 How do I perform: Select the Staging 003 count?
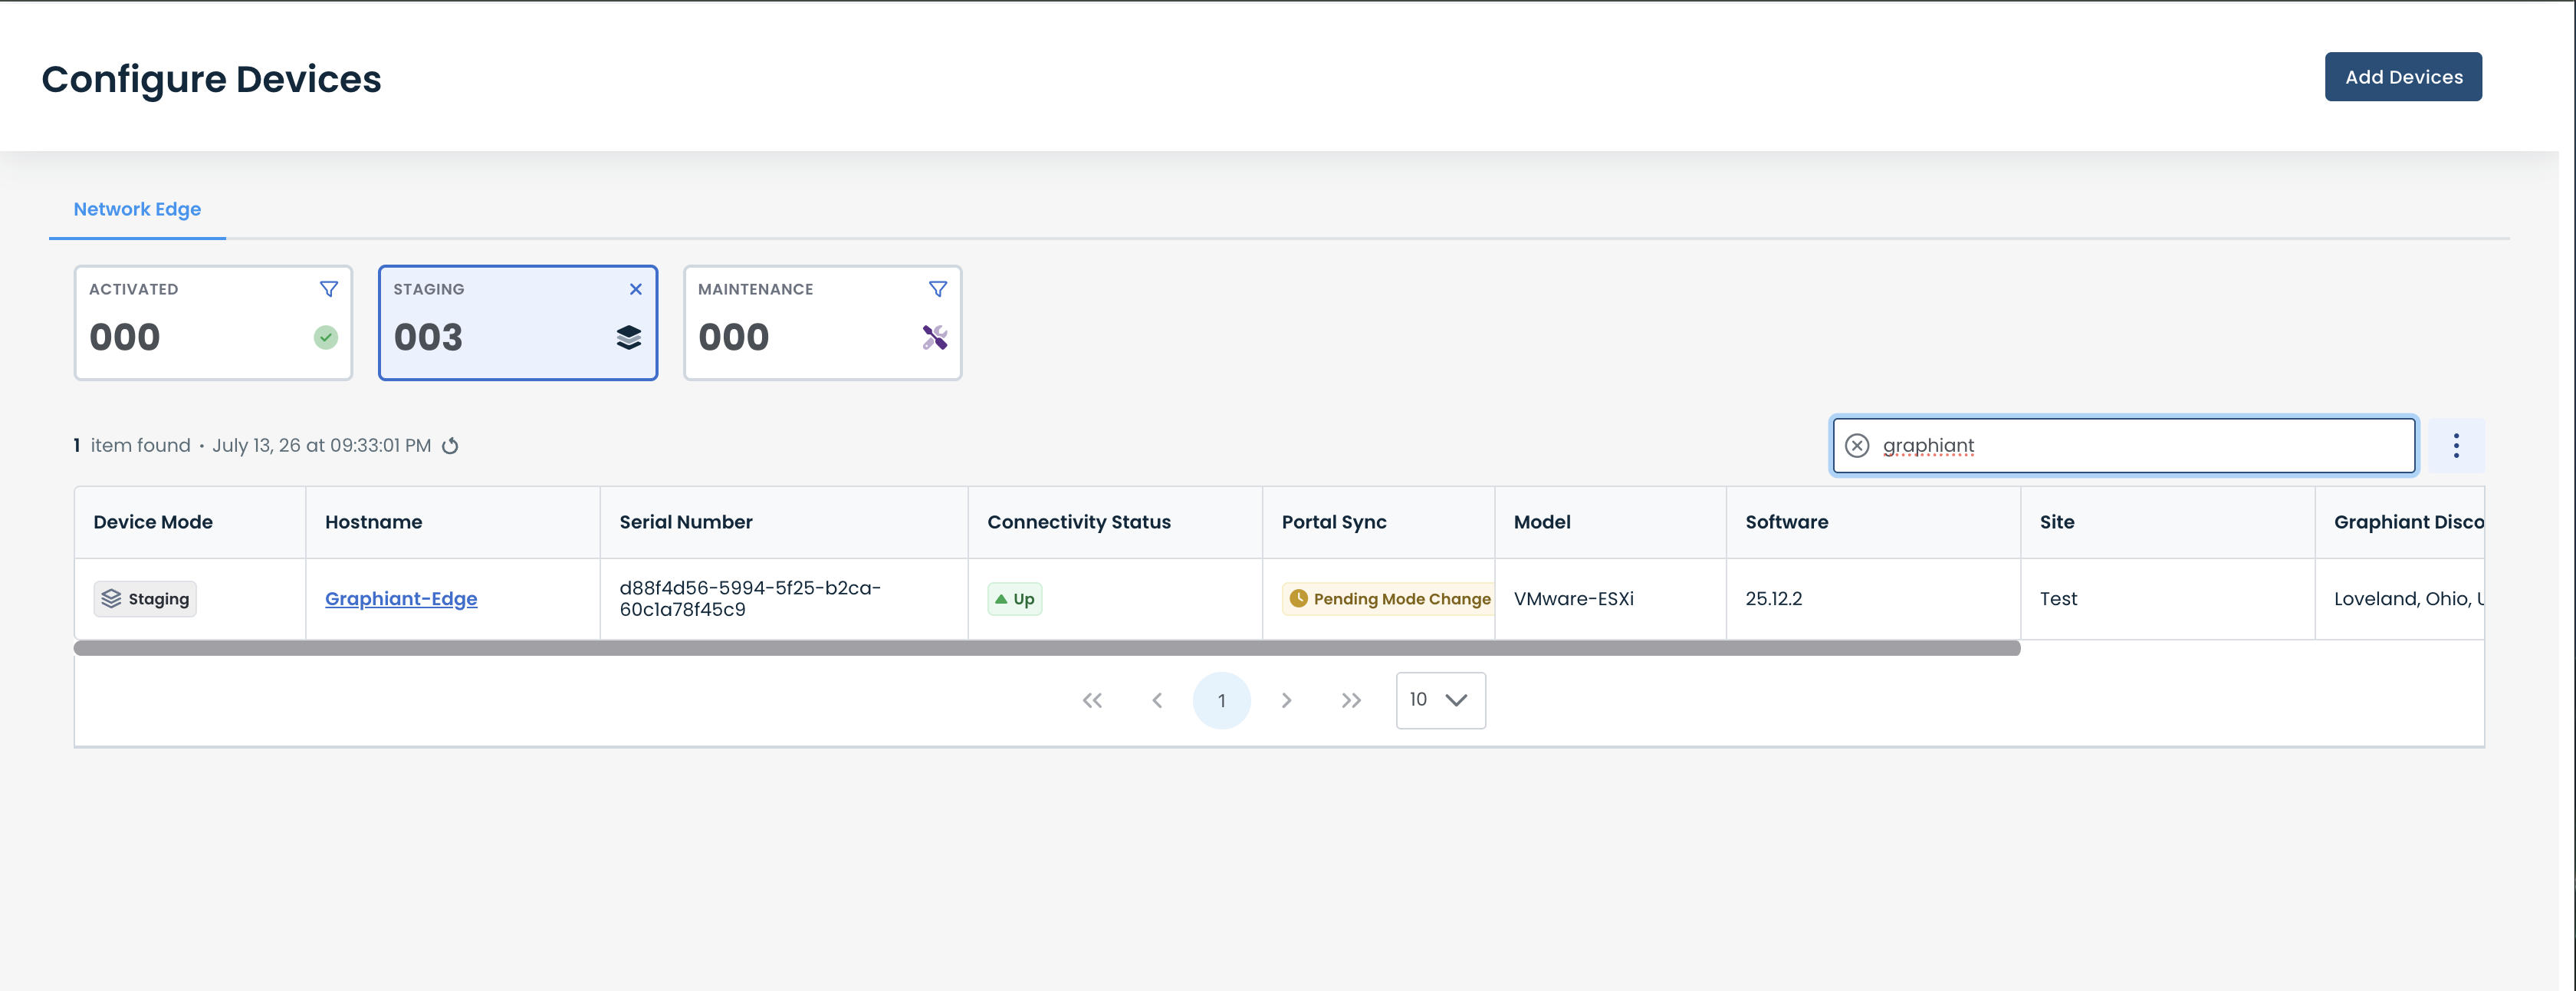coord(428,337)
